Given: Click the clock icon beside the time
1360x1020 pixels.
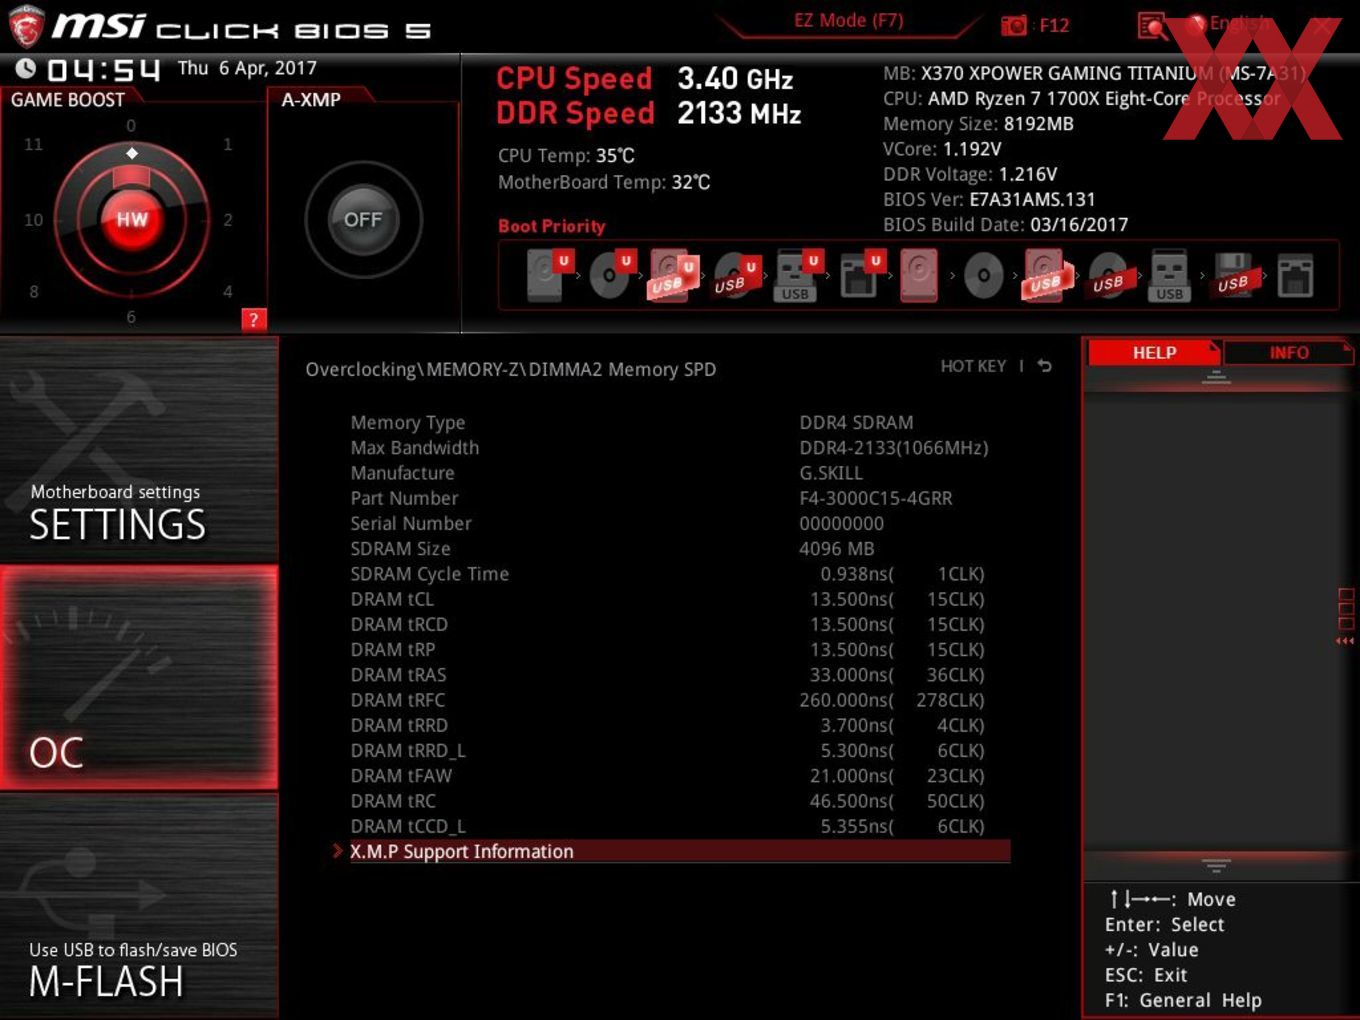Looking at the screenshot, I should click(26, 68).
